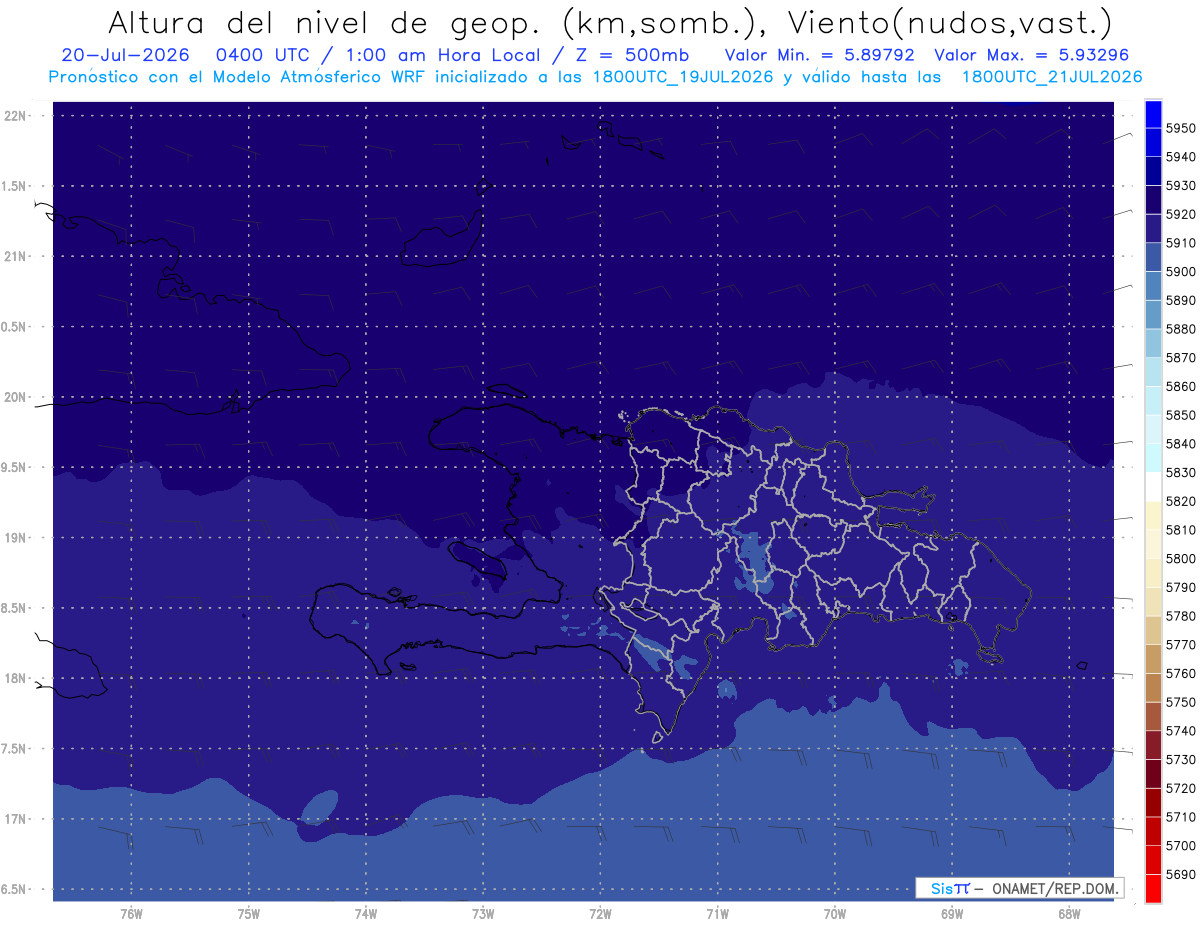Viewport: 1200px width, 927px height.
Task: Click the '5940' legend value
Action: (x=1181, y=157)
